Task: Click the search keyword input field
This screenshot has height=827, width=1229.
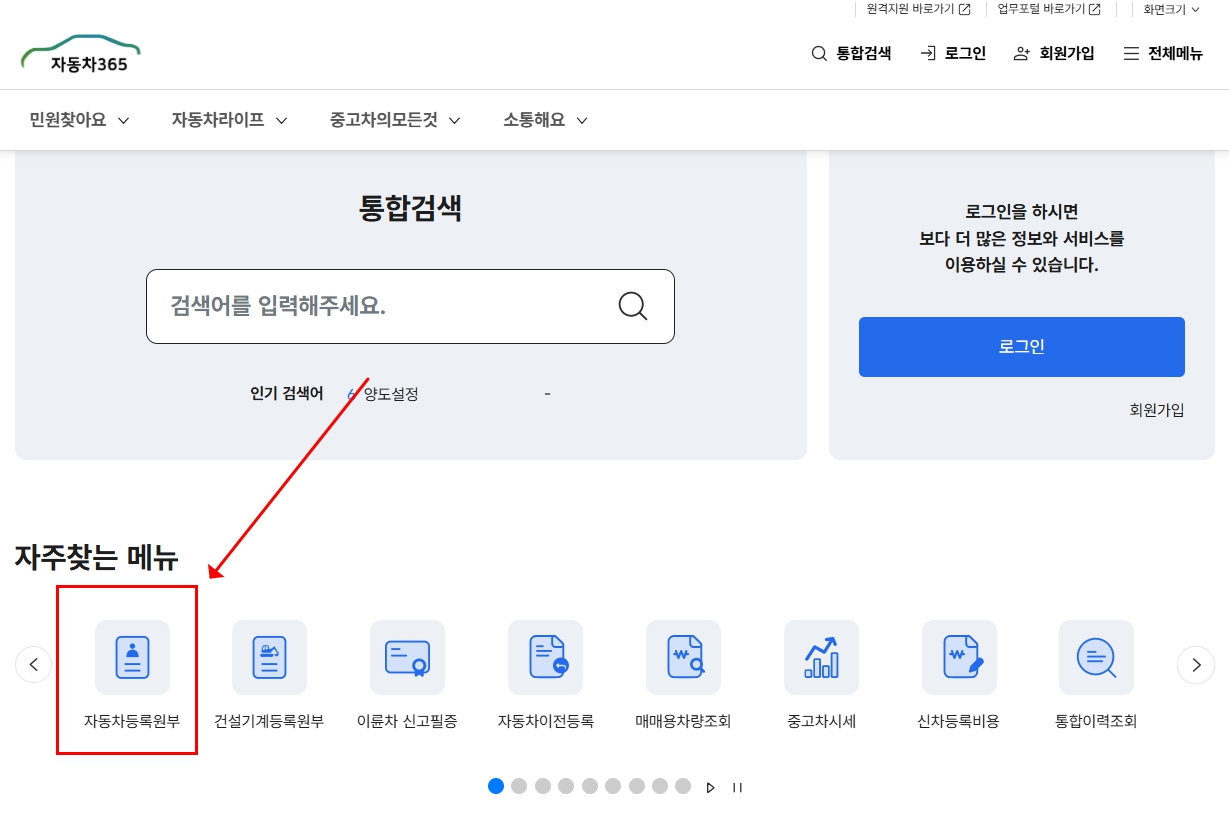Action: (x=390, y=306)
